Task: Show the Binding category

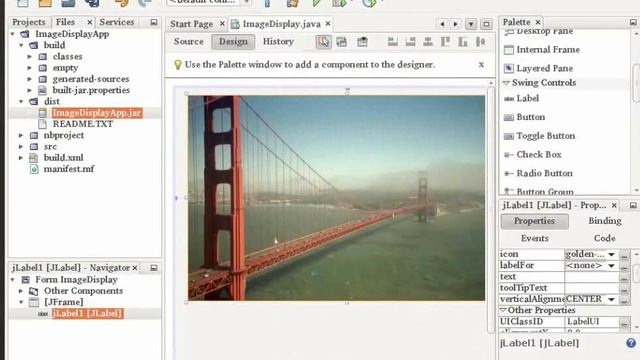Action: point(604,221)
